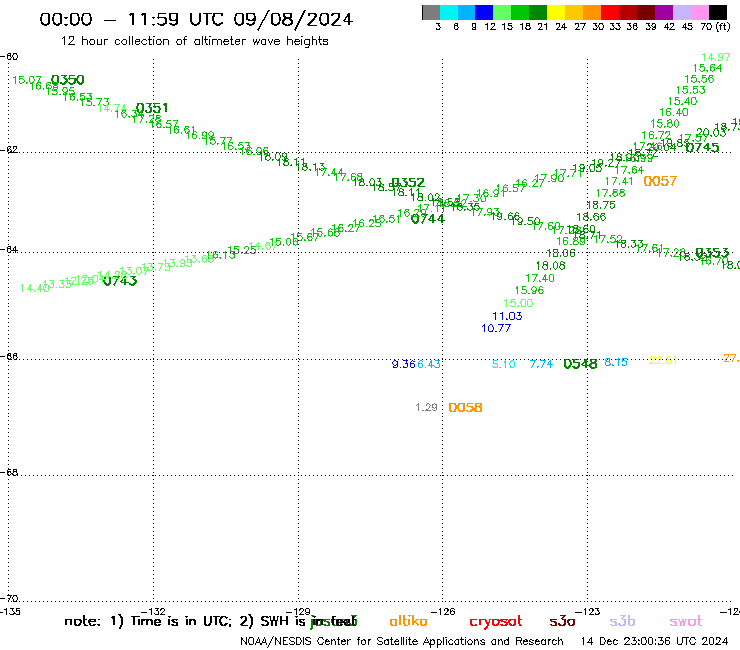Select the orange 0057 time marker
The height and width of the screenshot is (650, 740).
pos(660,181)
